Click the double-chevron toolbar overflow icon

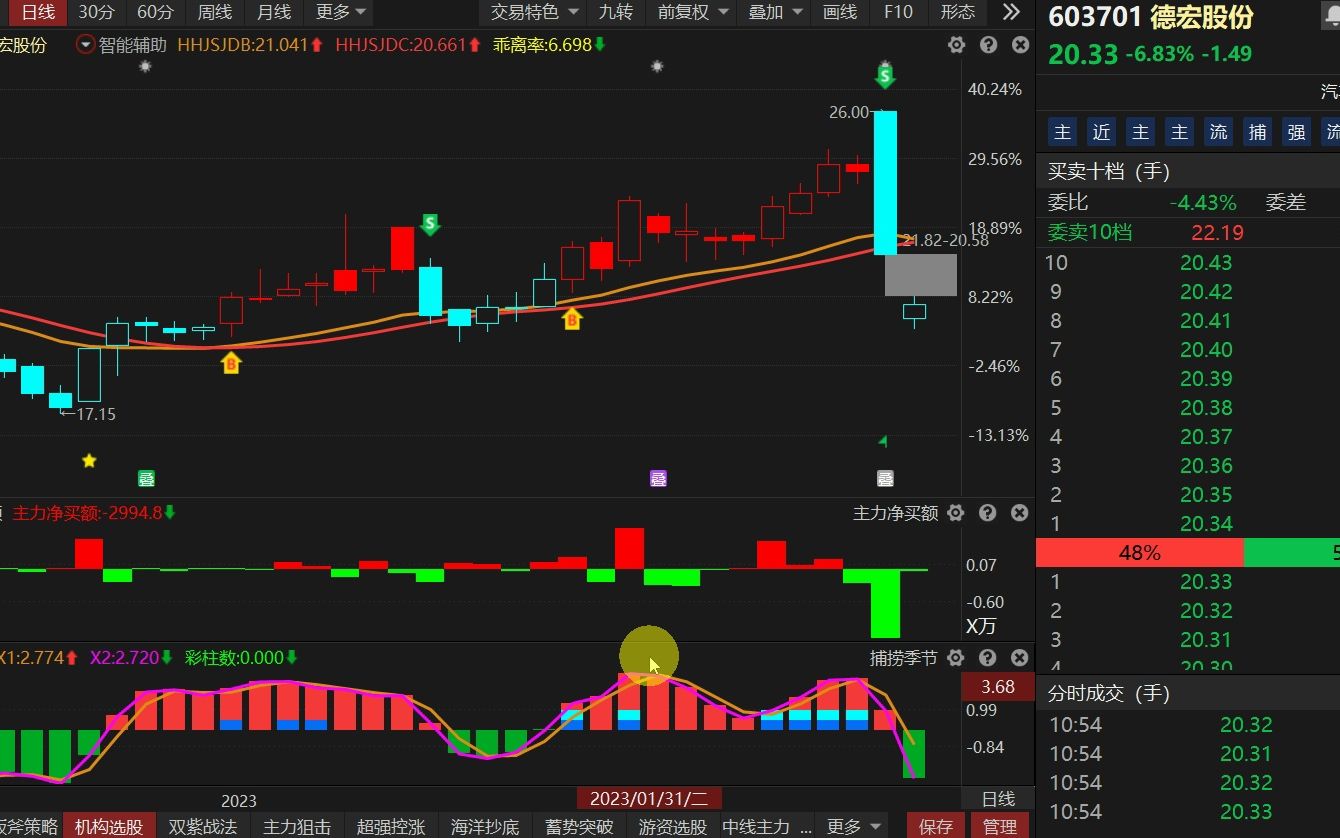[x=1011, y=12]
